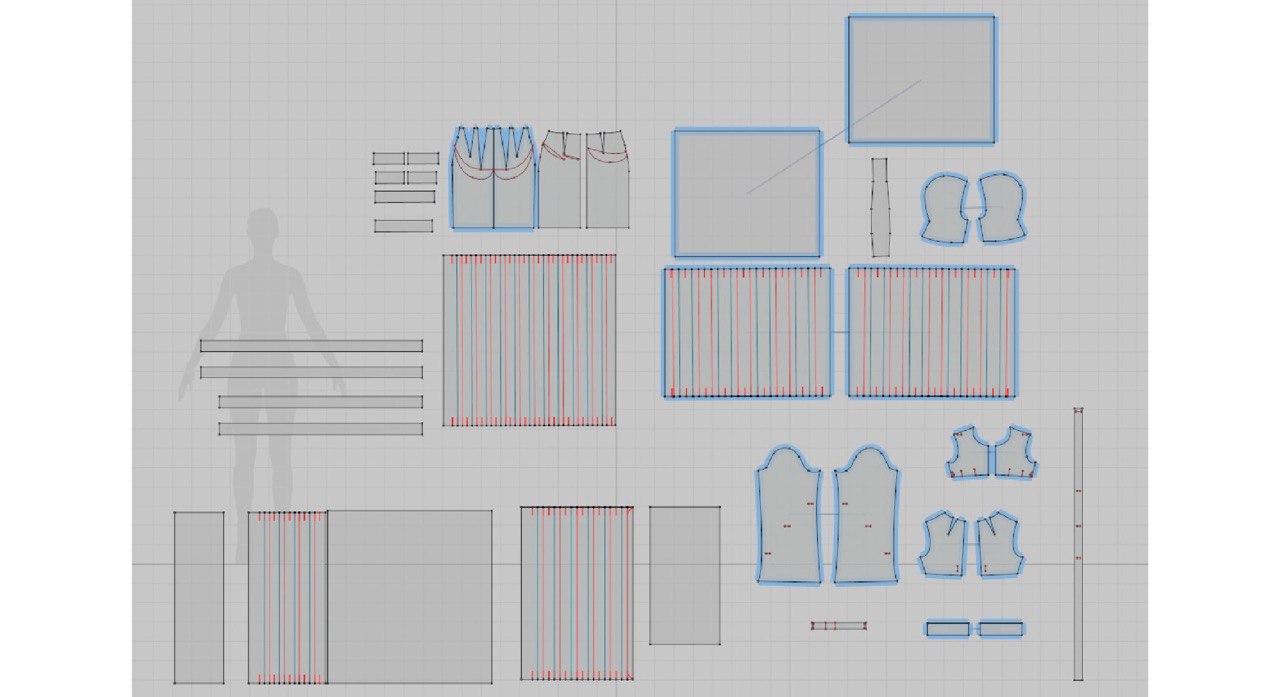Select the top-right small rectangle of the paired bands
Screen dimensions: 1280x697
click(x=422, y=158)
